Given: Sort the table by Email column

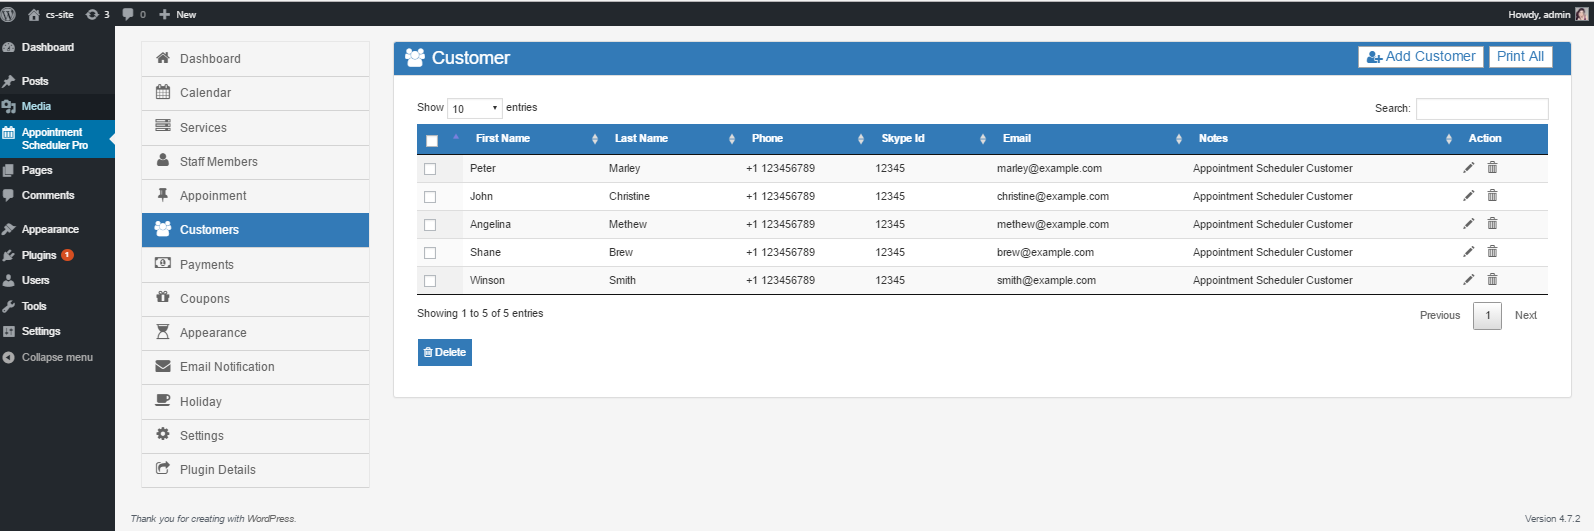Looking at the screenshot, I should click(1017, 139).
